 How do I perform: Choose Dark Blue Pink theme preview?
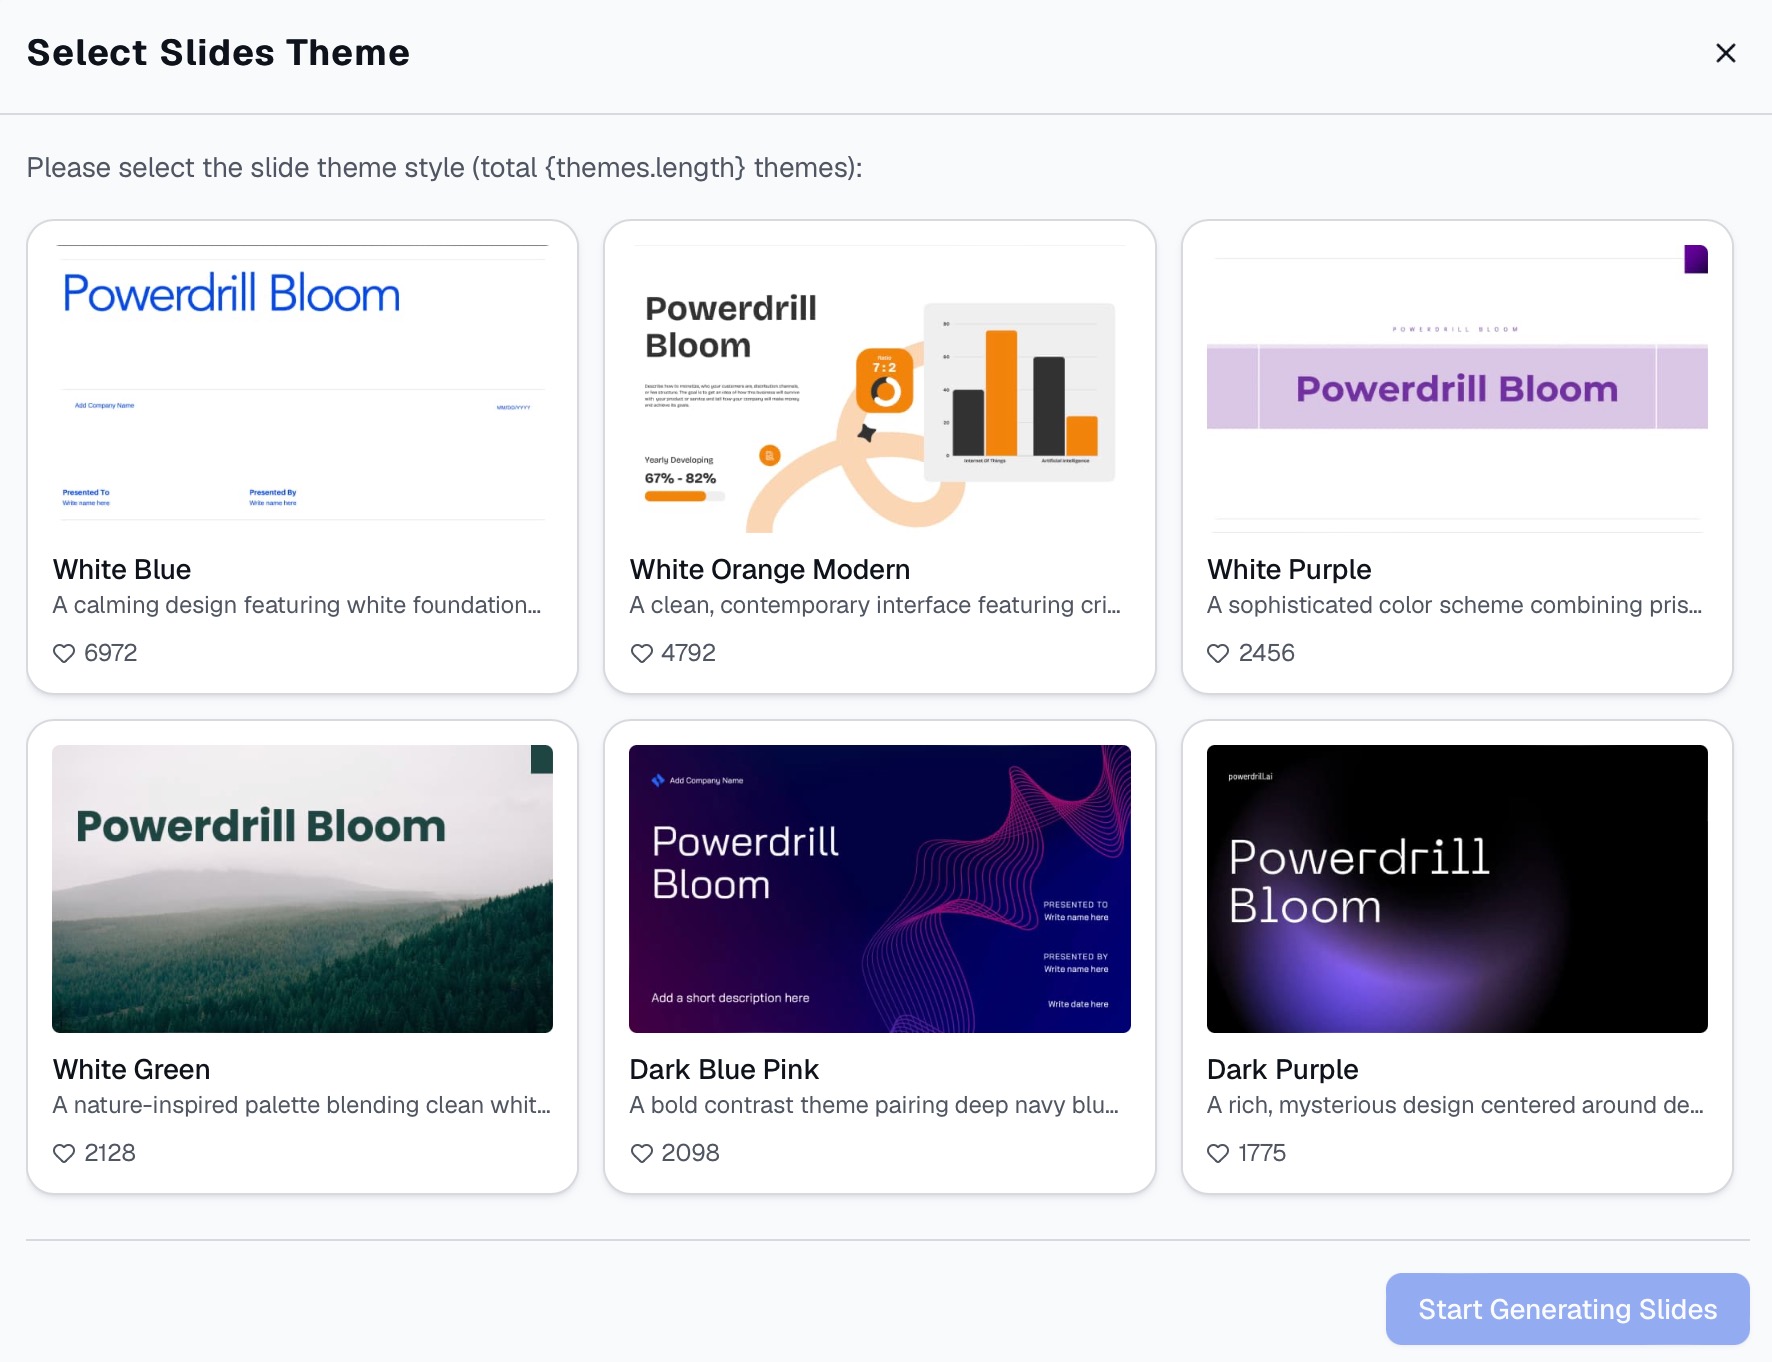pos(880,889)
